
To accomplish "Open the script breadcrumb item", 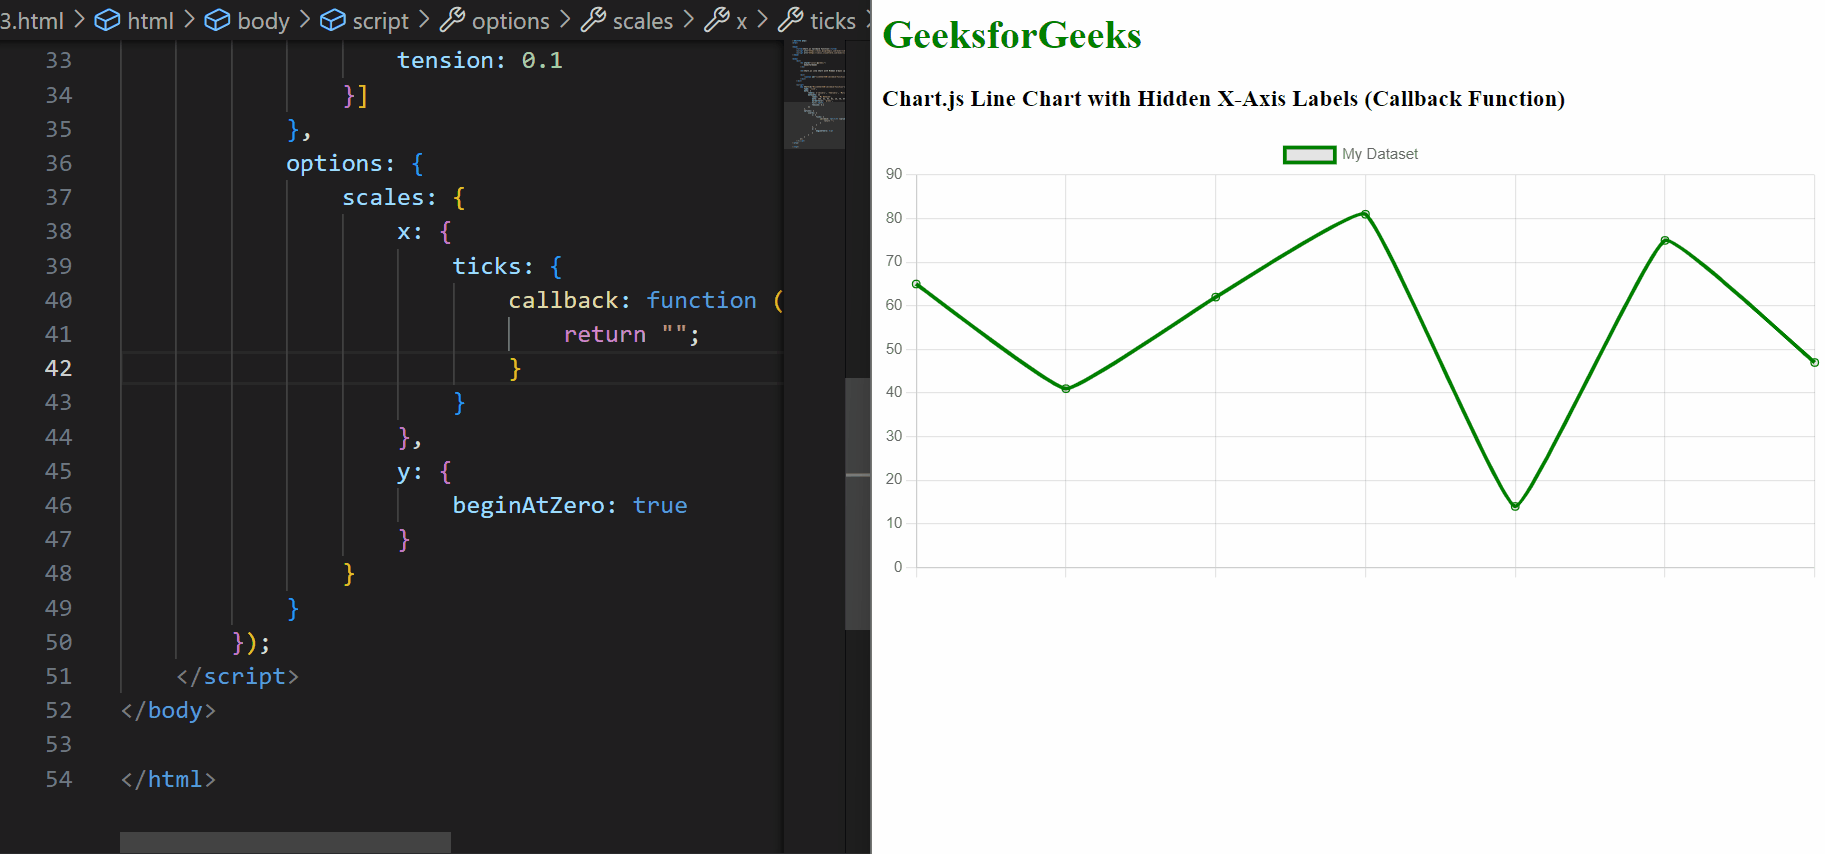I will (x=380, y=21).
